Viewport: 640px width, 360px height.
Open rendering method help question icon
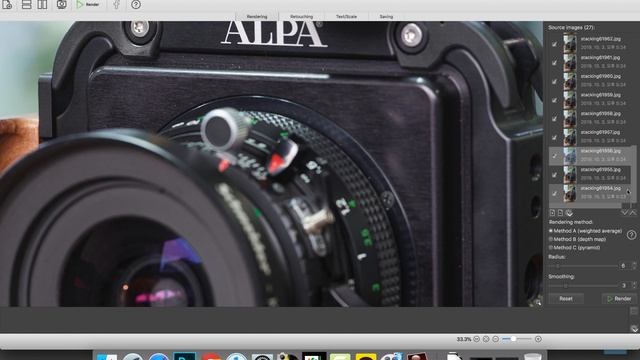pos(631,235)
